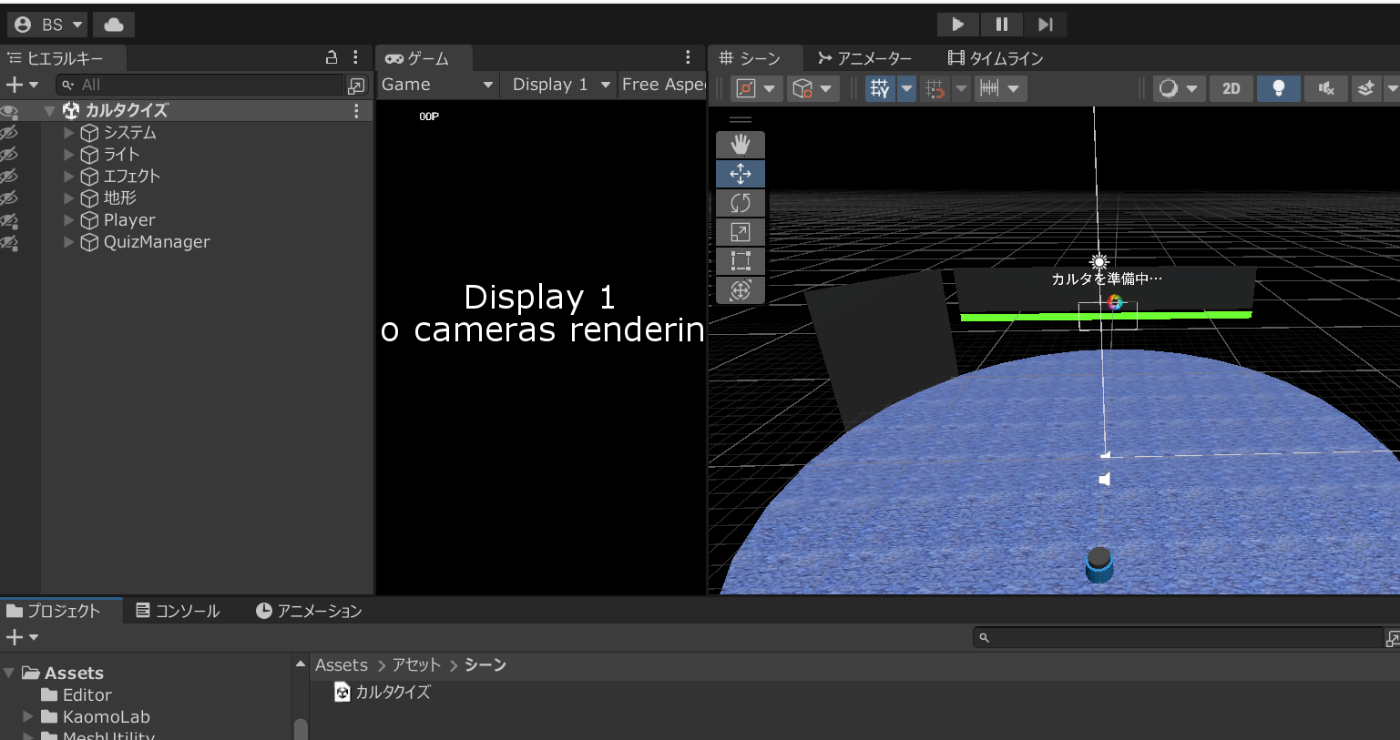
Task: Select Player in the hierarchy
Action: tap(129, 220)
